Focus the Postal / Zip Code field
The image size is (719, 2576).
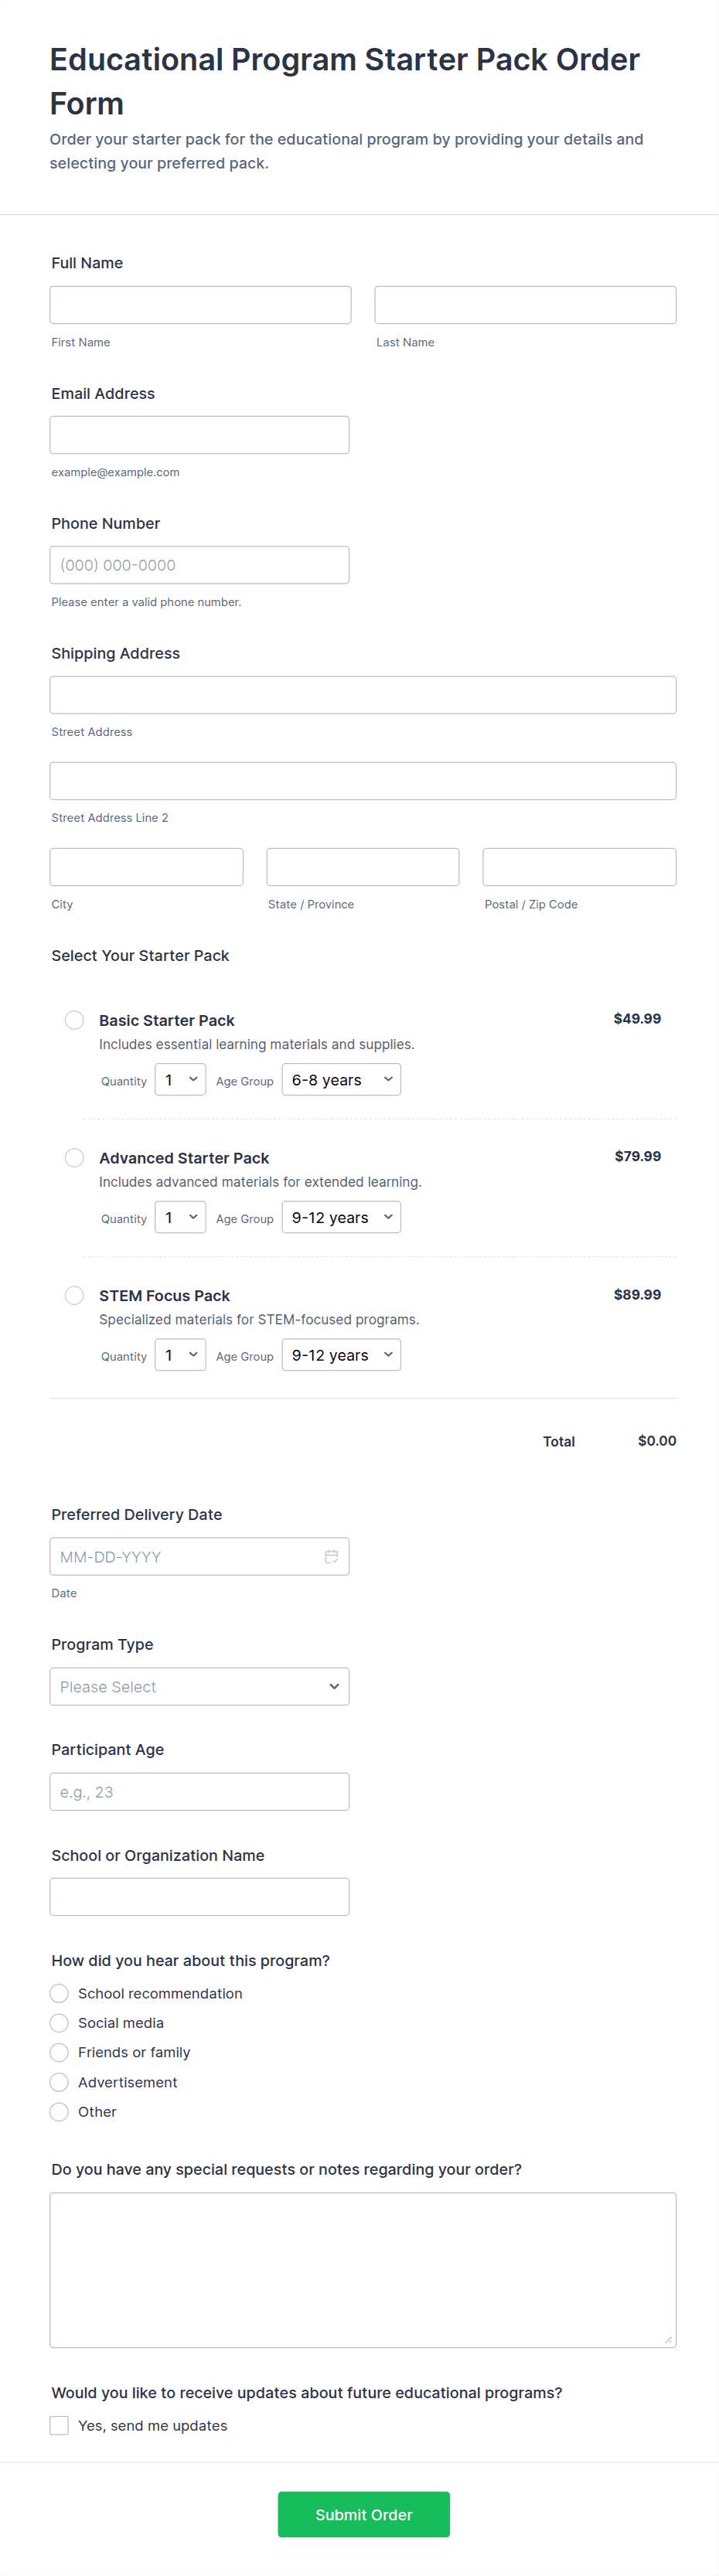pos(579,867)
